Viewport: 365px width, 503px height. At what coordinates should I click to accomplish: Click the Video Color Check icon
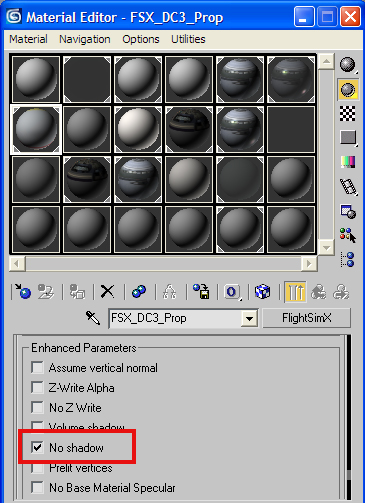tap(348, 162)
